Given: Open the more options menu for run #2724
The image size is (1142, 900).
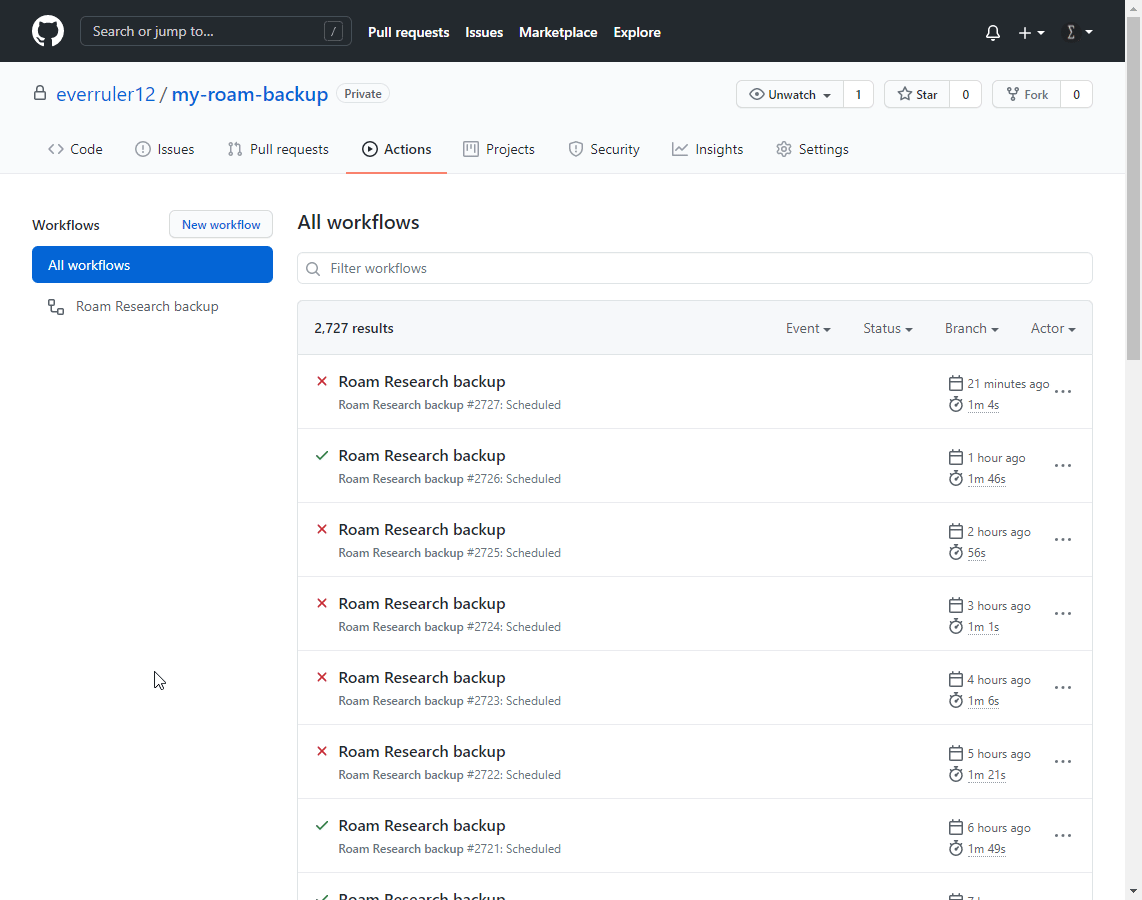Looking at the screenshot, I should click(1063, 614).
